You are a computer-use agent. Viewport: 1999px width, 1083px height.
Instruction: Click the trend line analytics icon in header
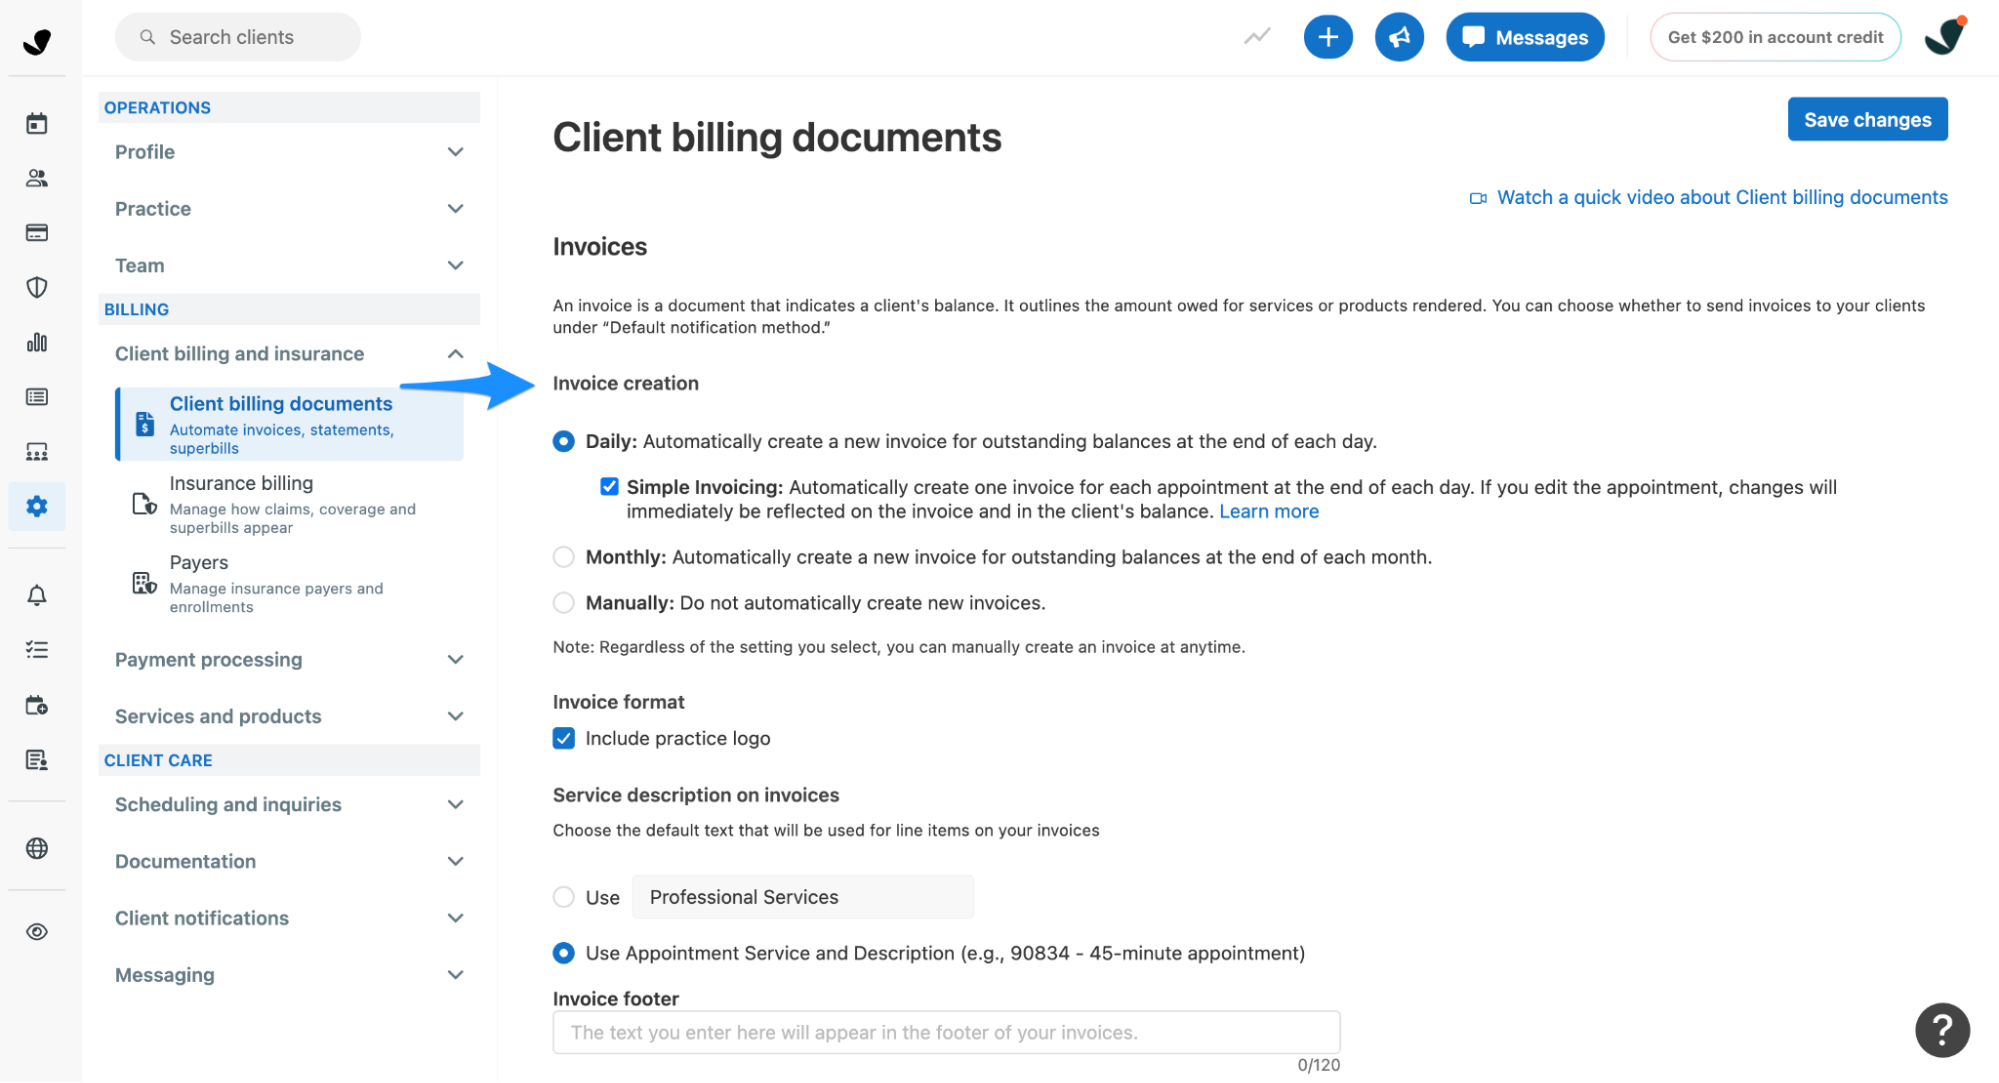1257,37
